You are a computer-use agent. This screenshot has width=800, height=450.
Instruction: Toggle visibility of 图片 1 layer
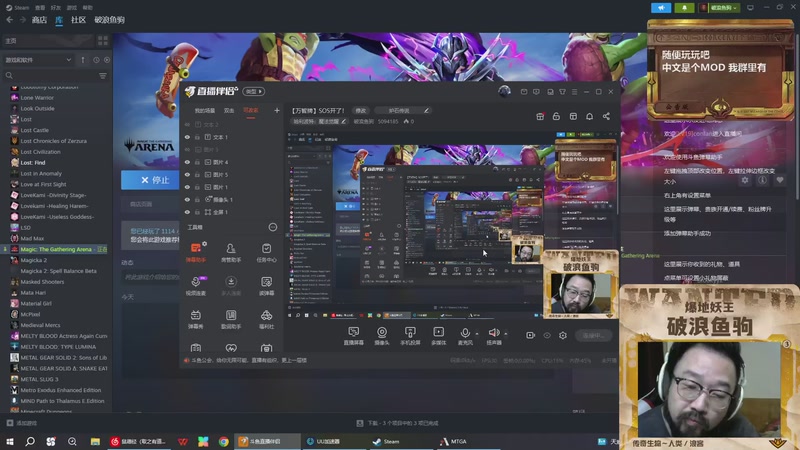tap(187, 187)
